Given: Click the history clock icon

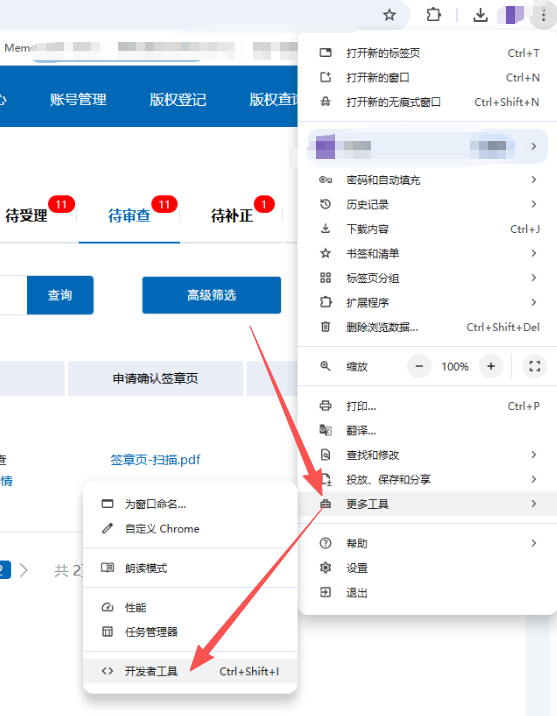Looking at the screenshot, I should coord(326,204).
